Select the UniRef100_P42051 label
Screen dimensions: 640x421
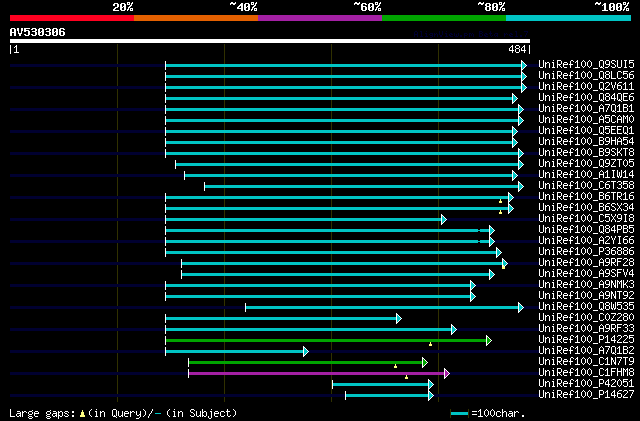tap(586, 384)
